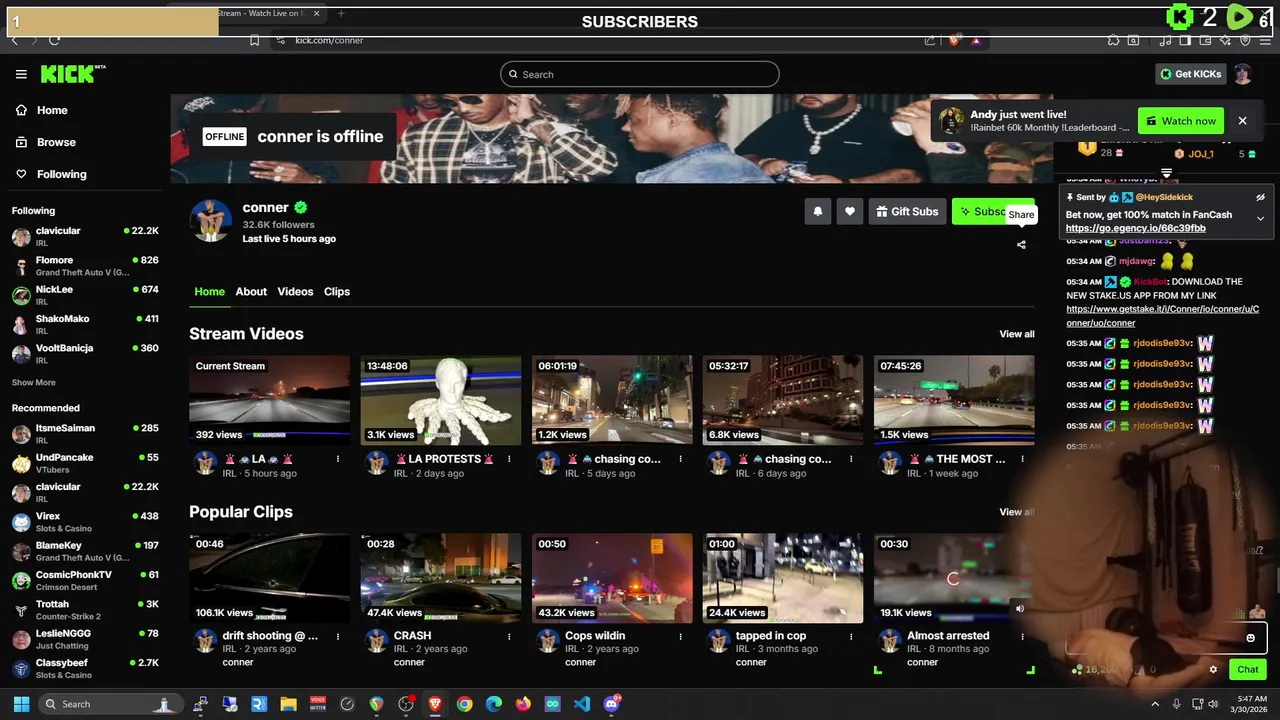Screen dimensions: 1280x720
Task: Open the emote picker in chat
Action: [1250, 638]
